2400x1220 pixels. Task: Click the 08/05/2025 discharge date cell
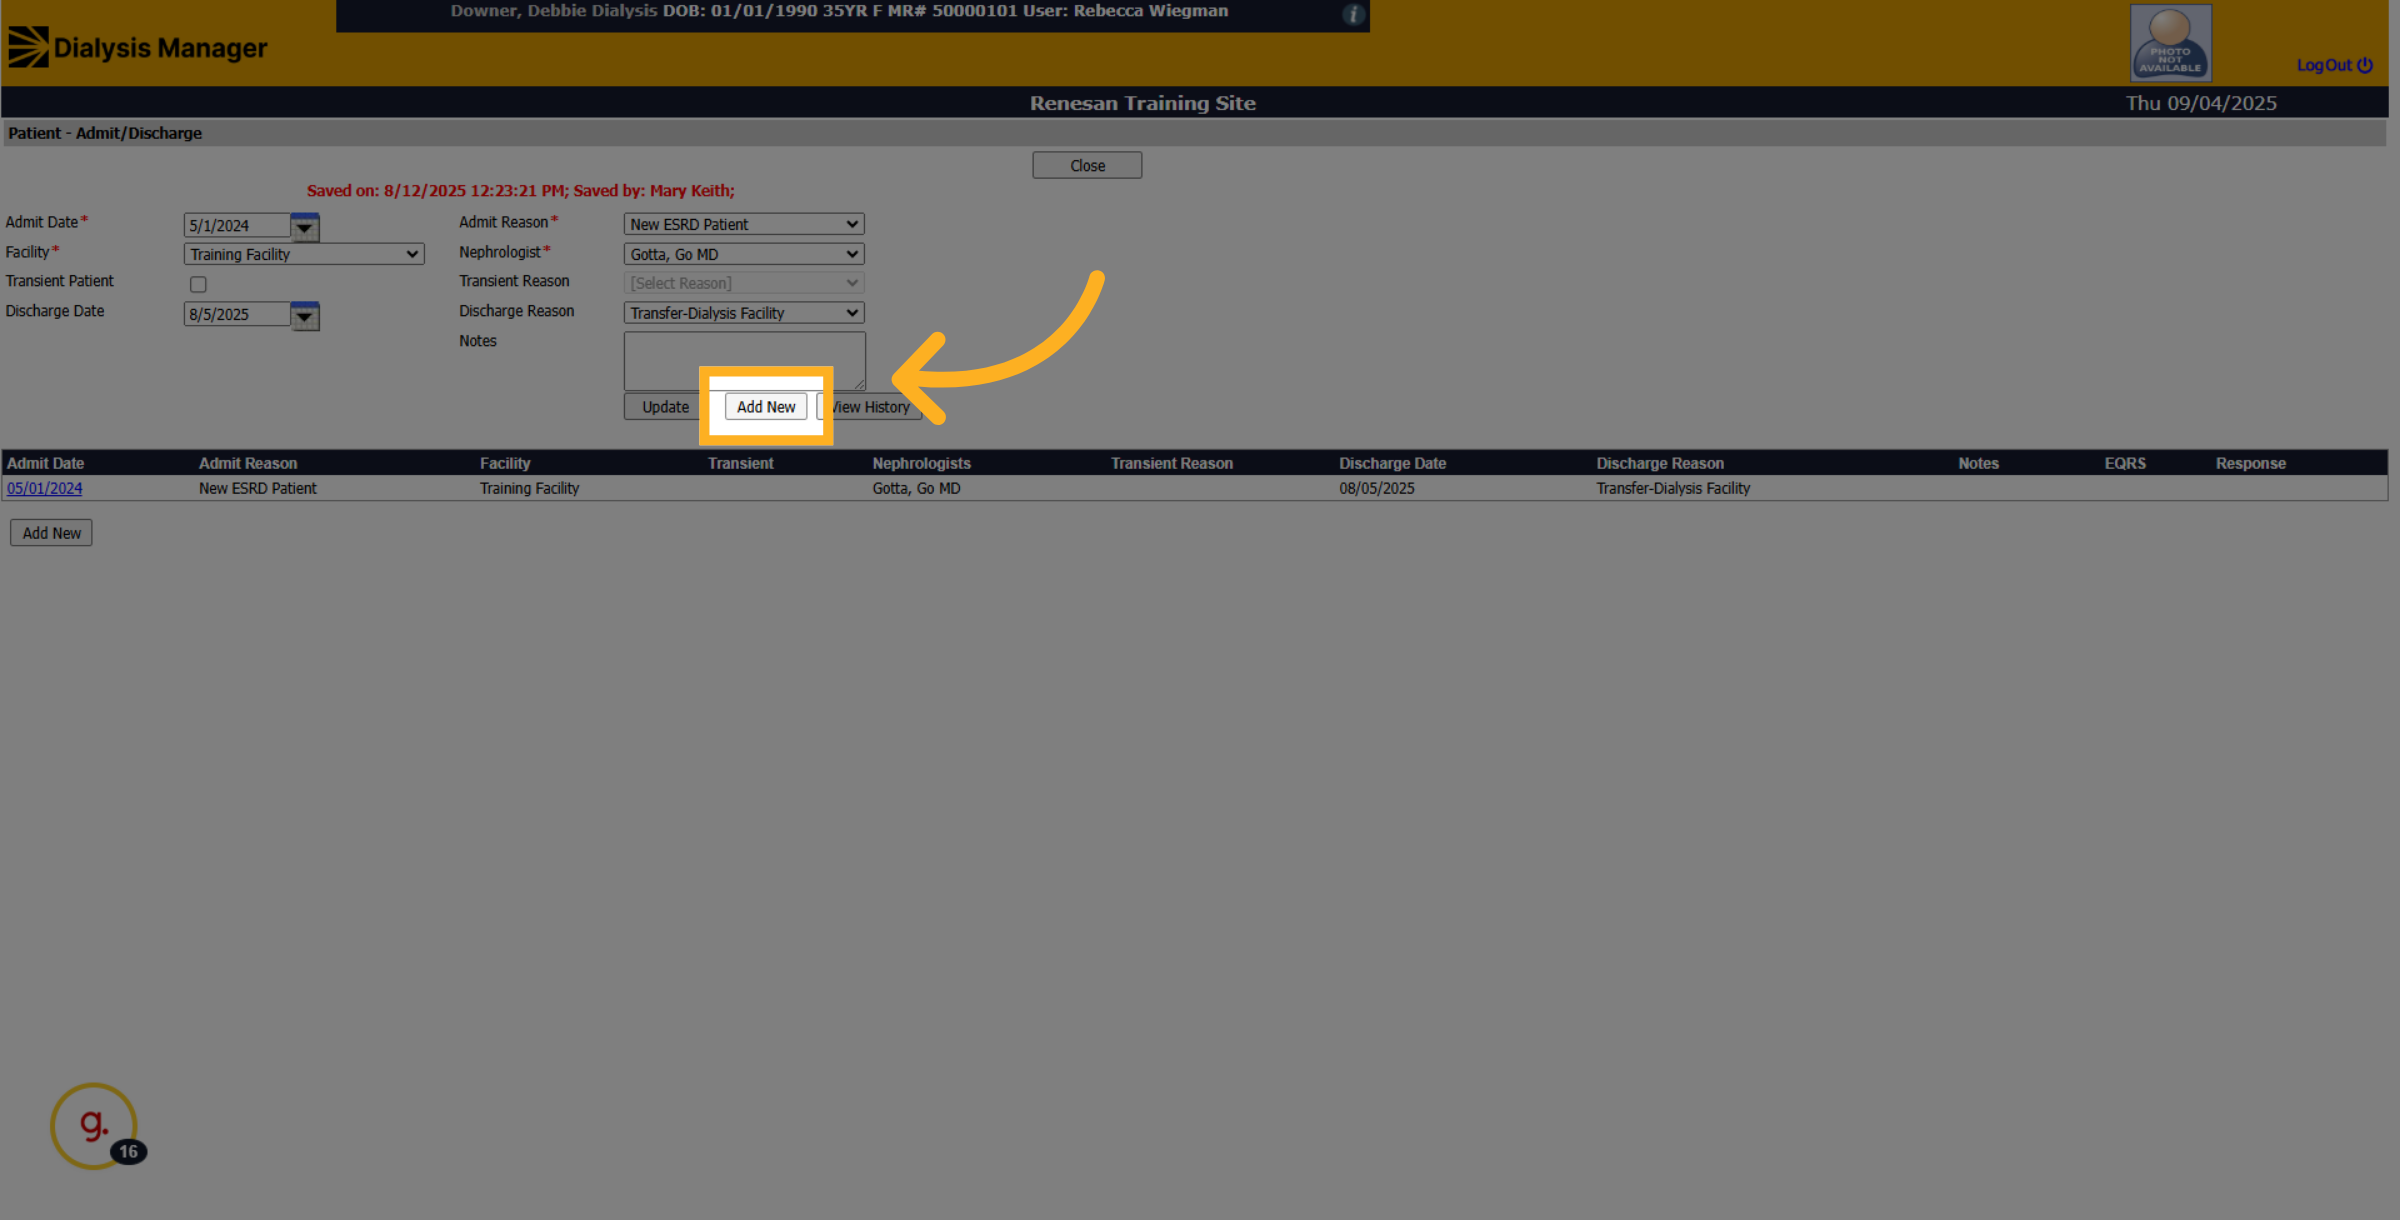coord(1377,488)
